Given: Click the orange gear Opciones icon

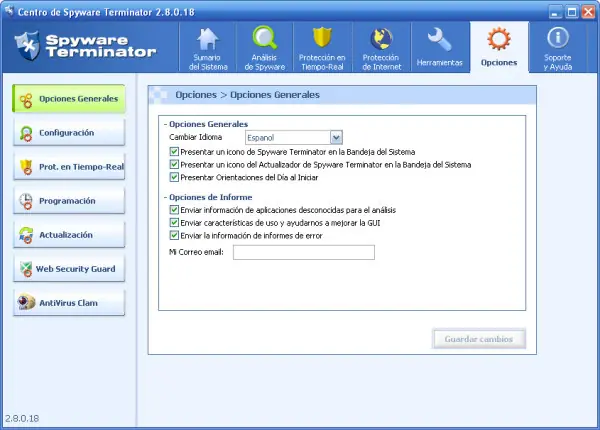Looking at the screenshot, I should [x=499, y=39].
